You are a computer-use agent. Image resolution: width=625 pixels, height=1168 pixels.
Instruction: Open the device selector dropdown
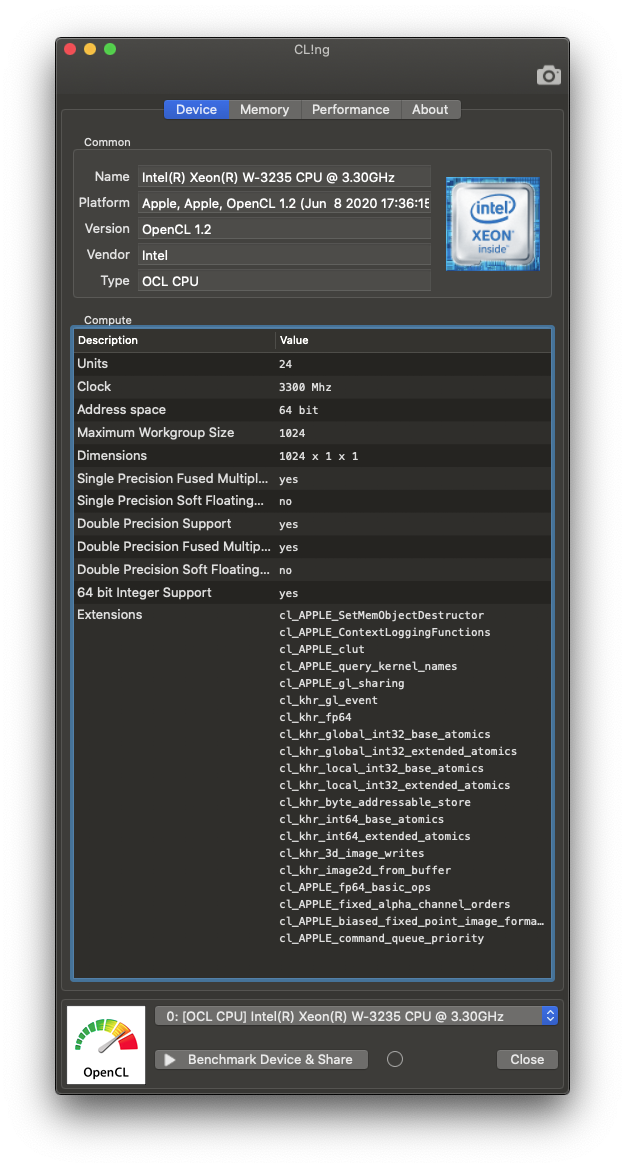tap(356, 1016)
